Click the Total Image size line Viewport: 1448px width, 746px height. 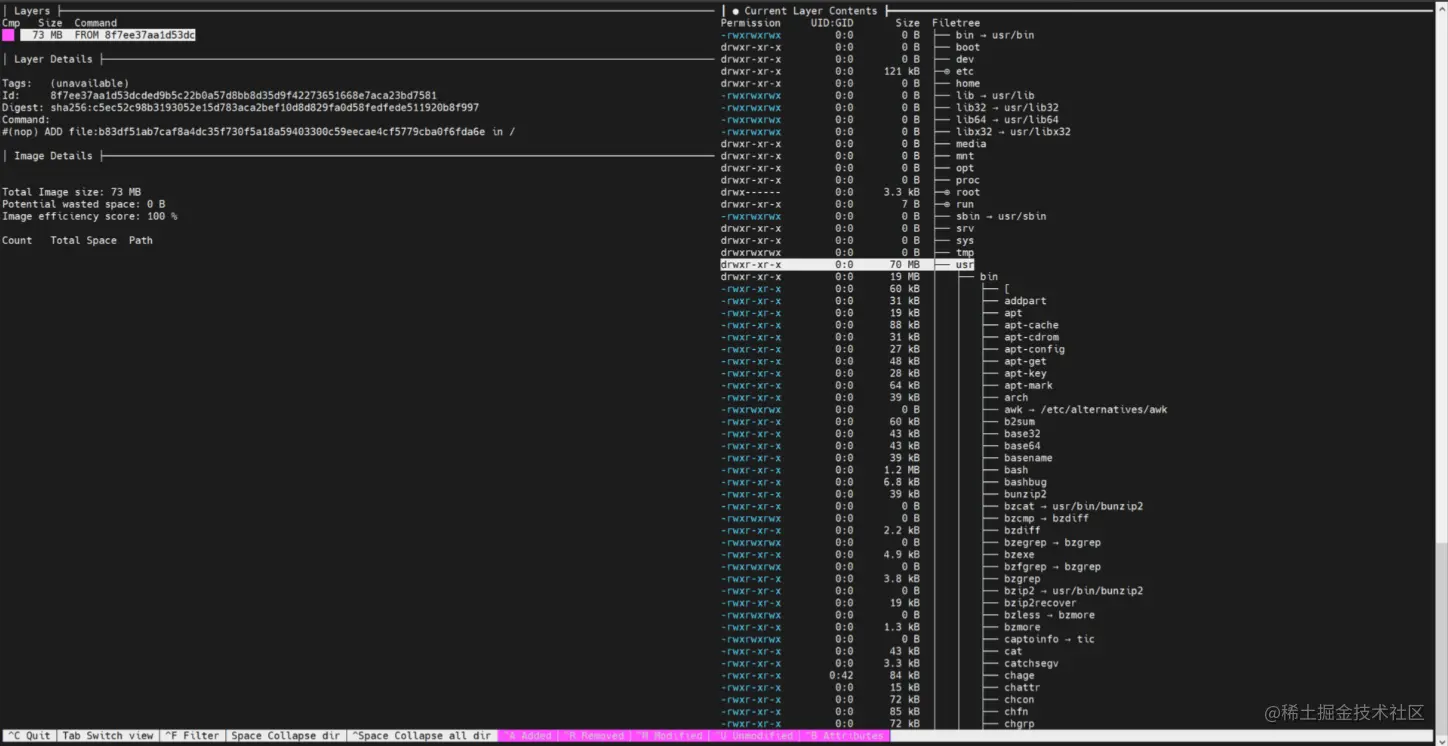coord(71,192)
